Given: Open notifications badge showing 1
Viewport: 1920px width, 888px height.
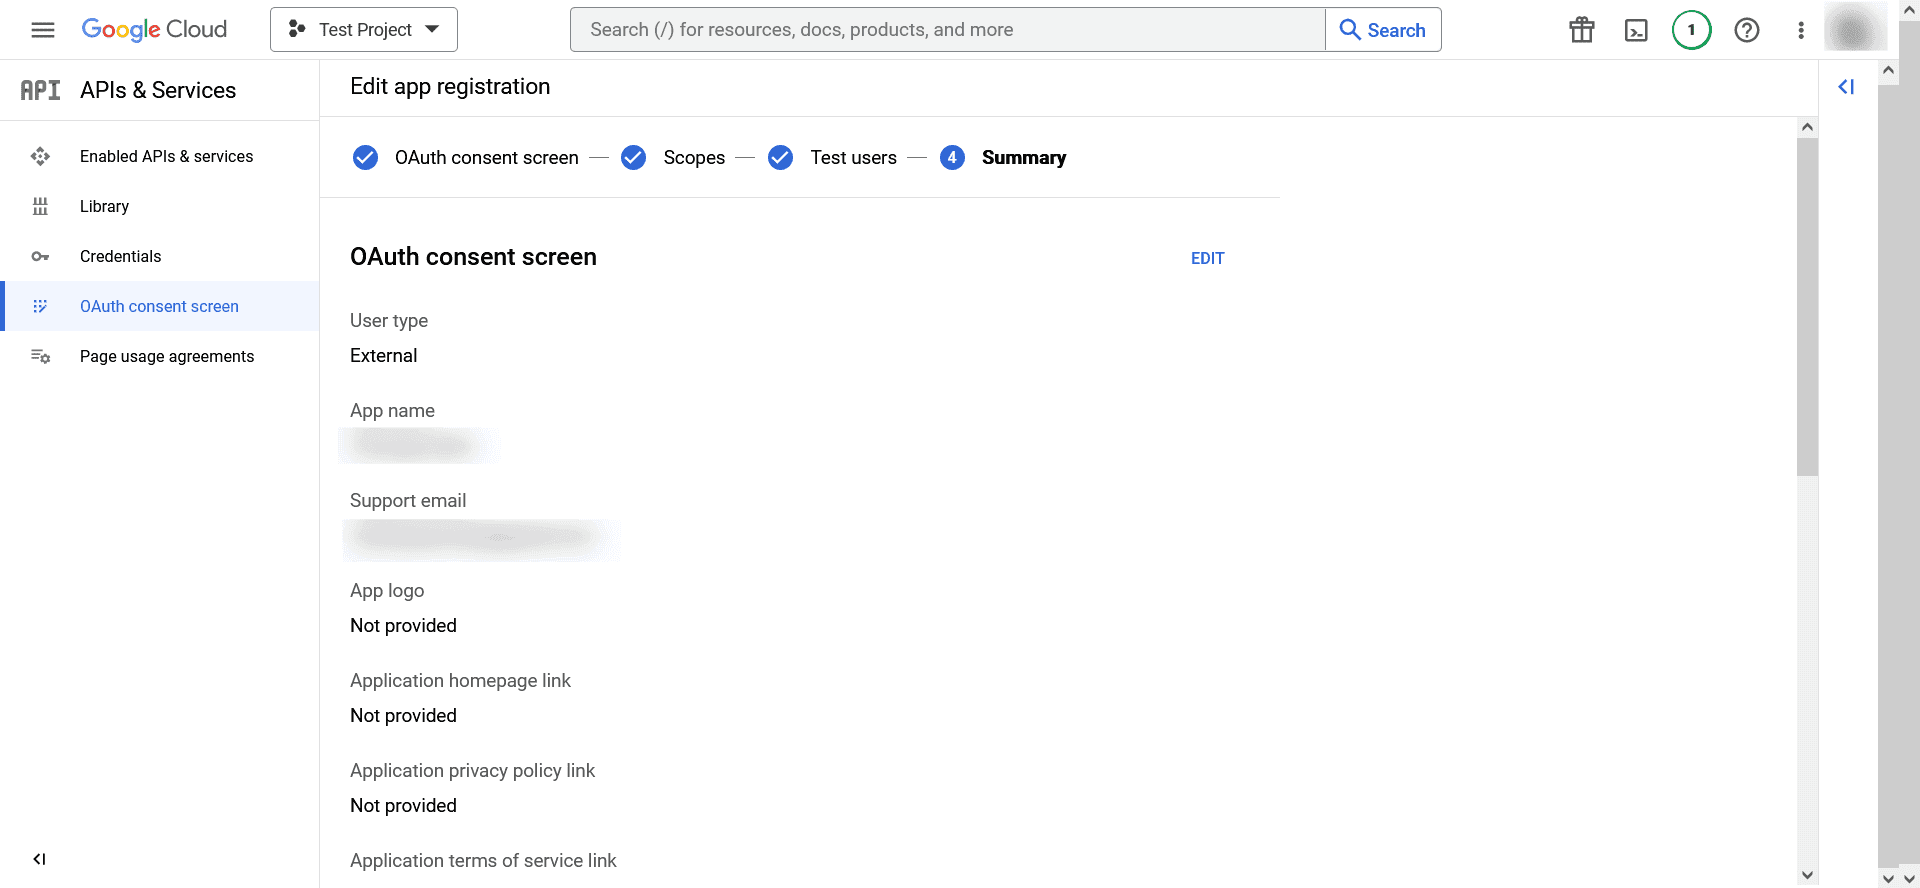Looking at the screenshot, I should (1691, 30).
